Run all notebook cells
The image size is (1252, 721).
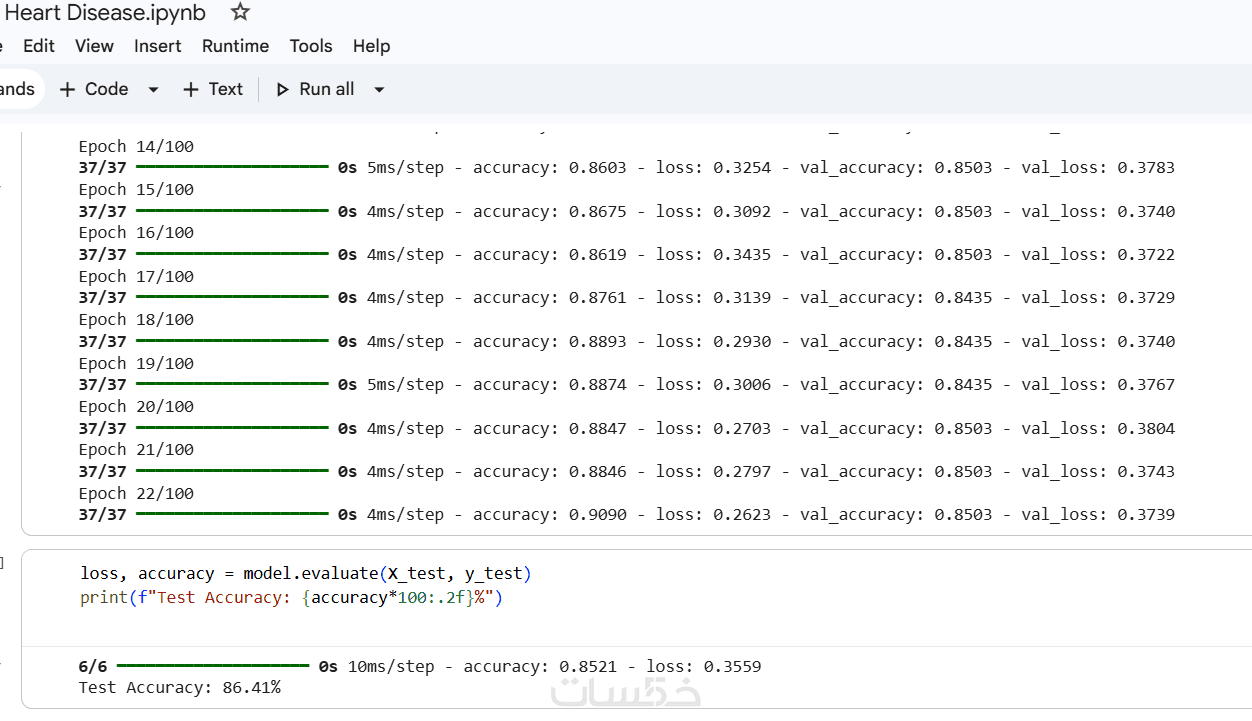[315, 89]
